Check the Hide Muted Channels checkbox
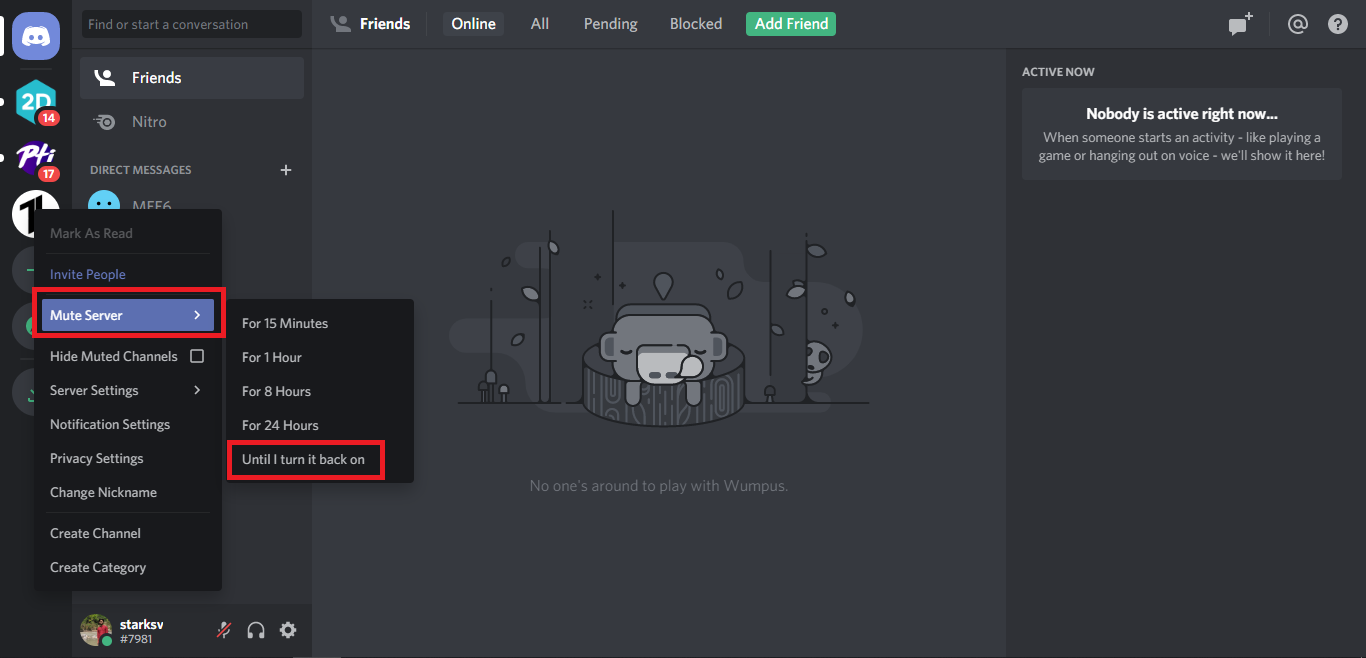This screenshot has height=658, width=1366. [197, 356]
